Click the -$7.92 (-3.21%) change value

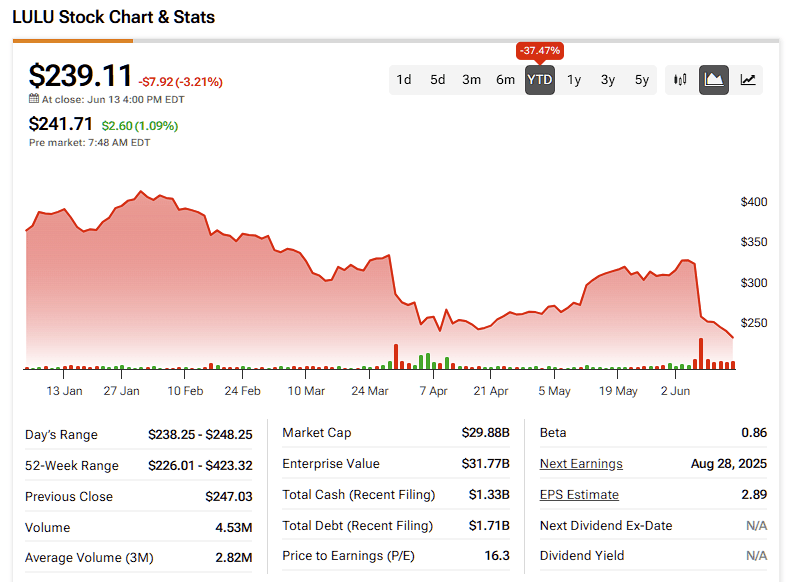180,82
